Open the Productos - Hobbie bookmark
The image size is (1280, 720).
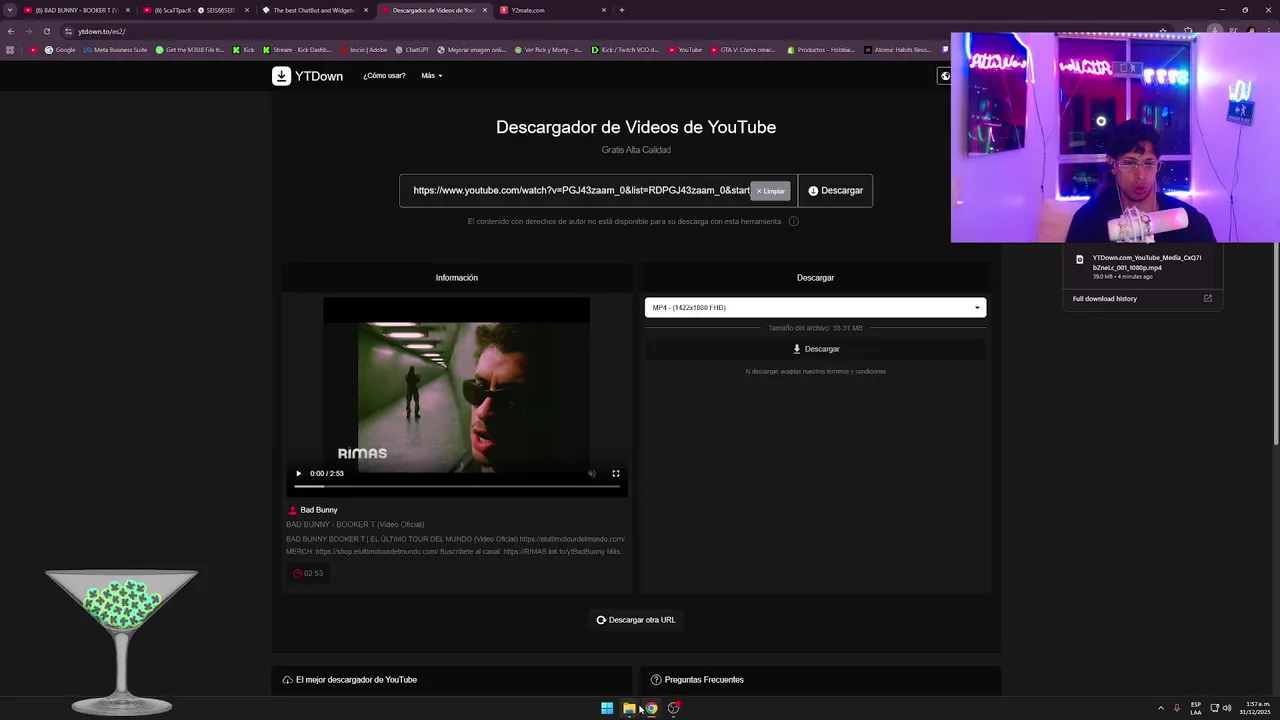pyautogui.click(x=822, y=49)
